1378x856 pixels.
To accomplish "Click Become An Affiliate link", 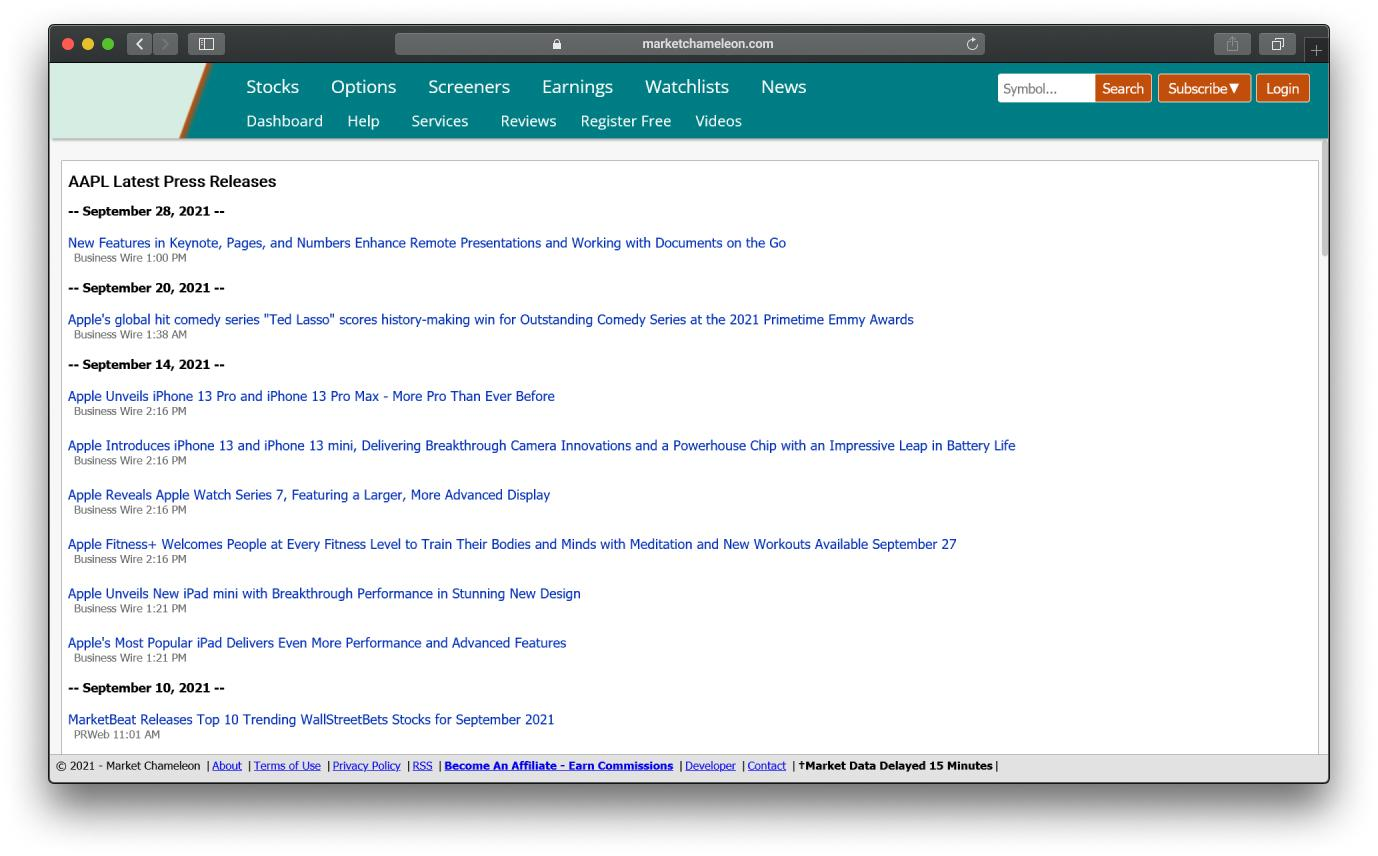I will coord(559,766).
